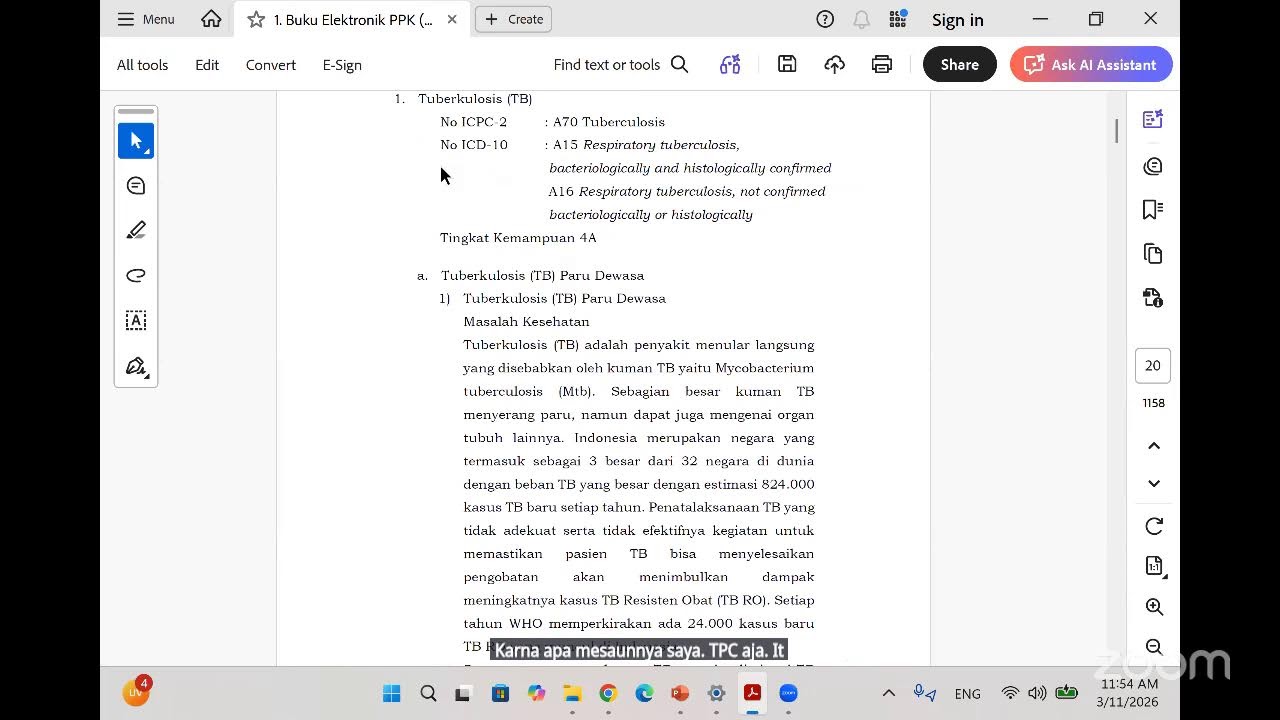Click the current page number box showing 20
1280x720 pixels.
(1153, 366)
